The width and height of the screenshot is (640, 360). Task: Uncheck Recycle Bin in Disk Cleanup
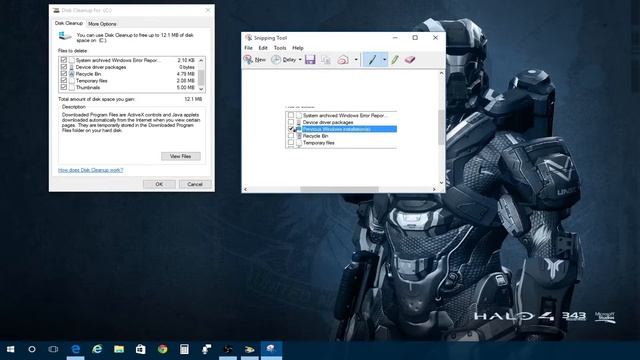click(x=64, y=74)
